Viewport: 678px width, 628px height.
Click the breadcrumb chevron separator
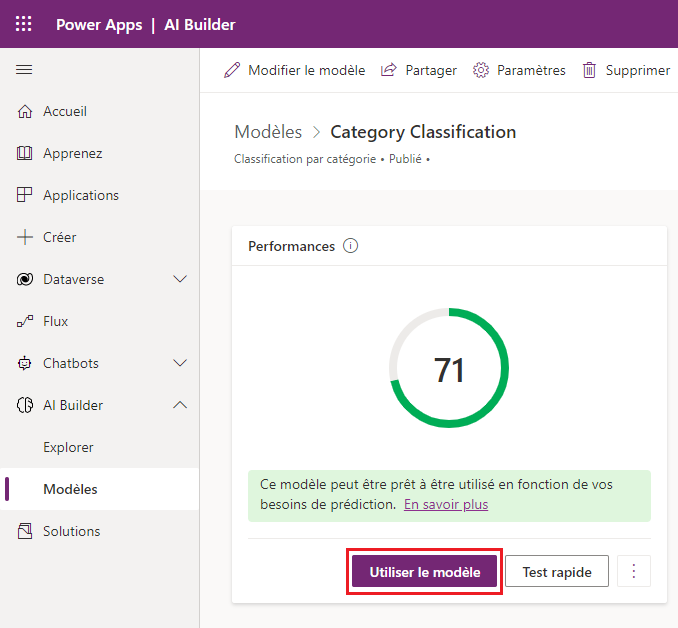pos(317,132)
